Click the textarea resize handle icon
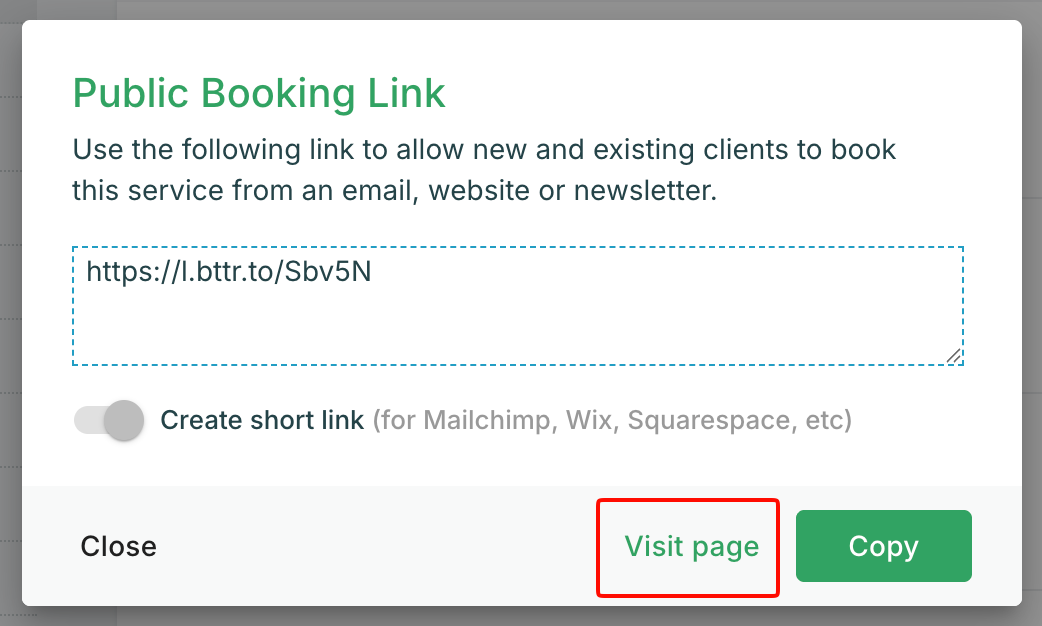The image size is (1042, 626). [953, 355]
